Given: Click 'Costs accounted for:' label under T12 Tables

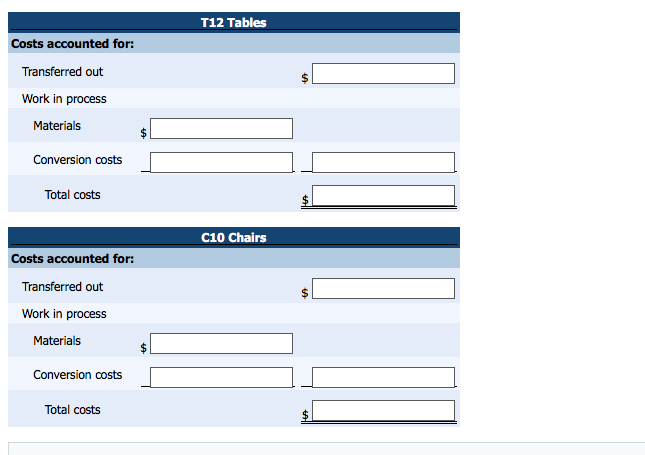Looking at the screenshot, I should (x=73, y=44).
